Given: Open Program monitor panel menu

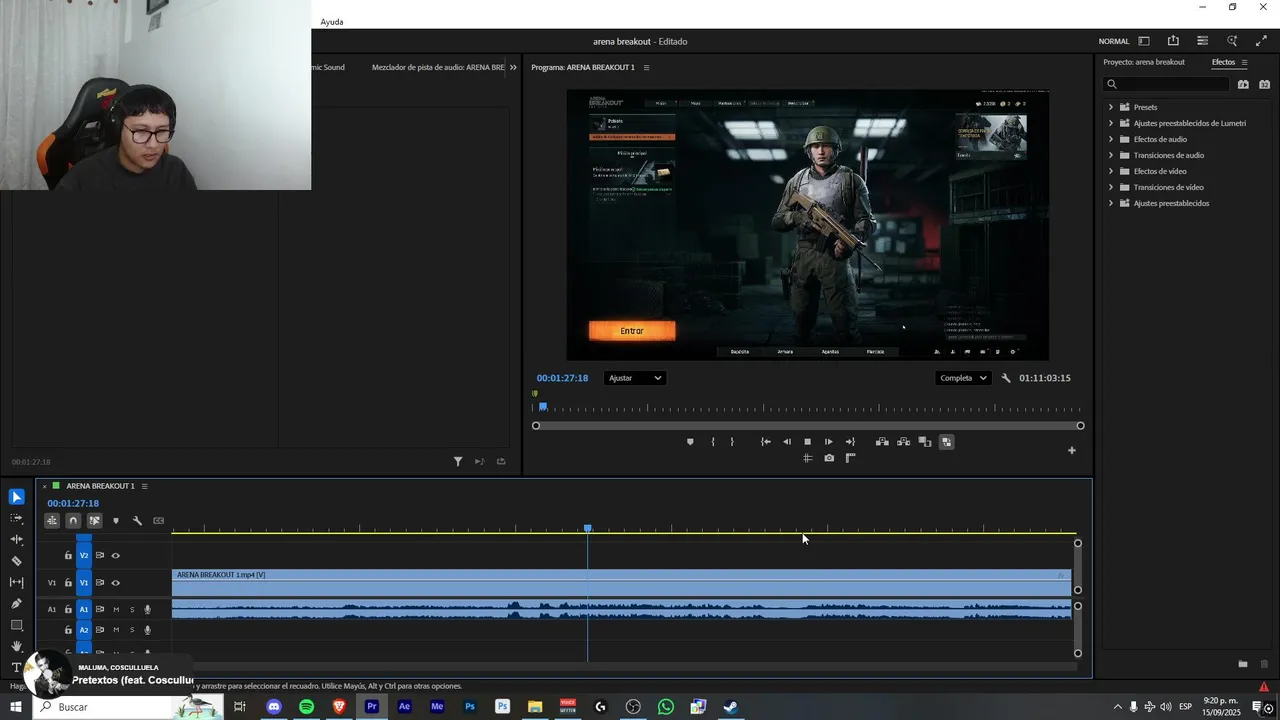Looking at the screenshot, I should (x=646, y=67).
